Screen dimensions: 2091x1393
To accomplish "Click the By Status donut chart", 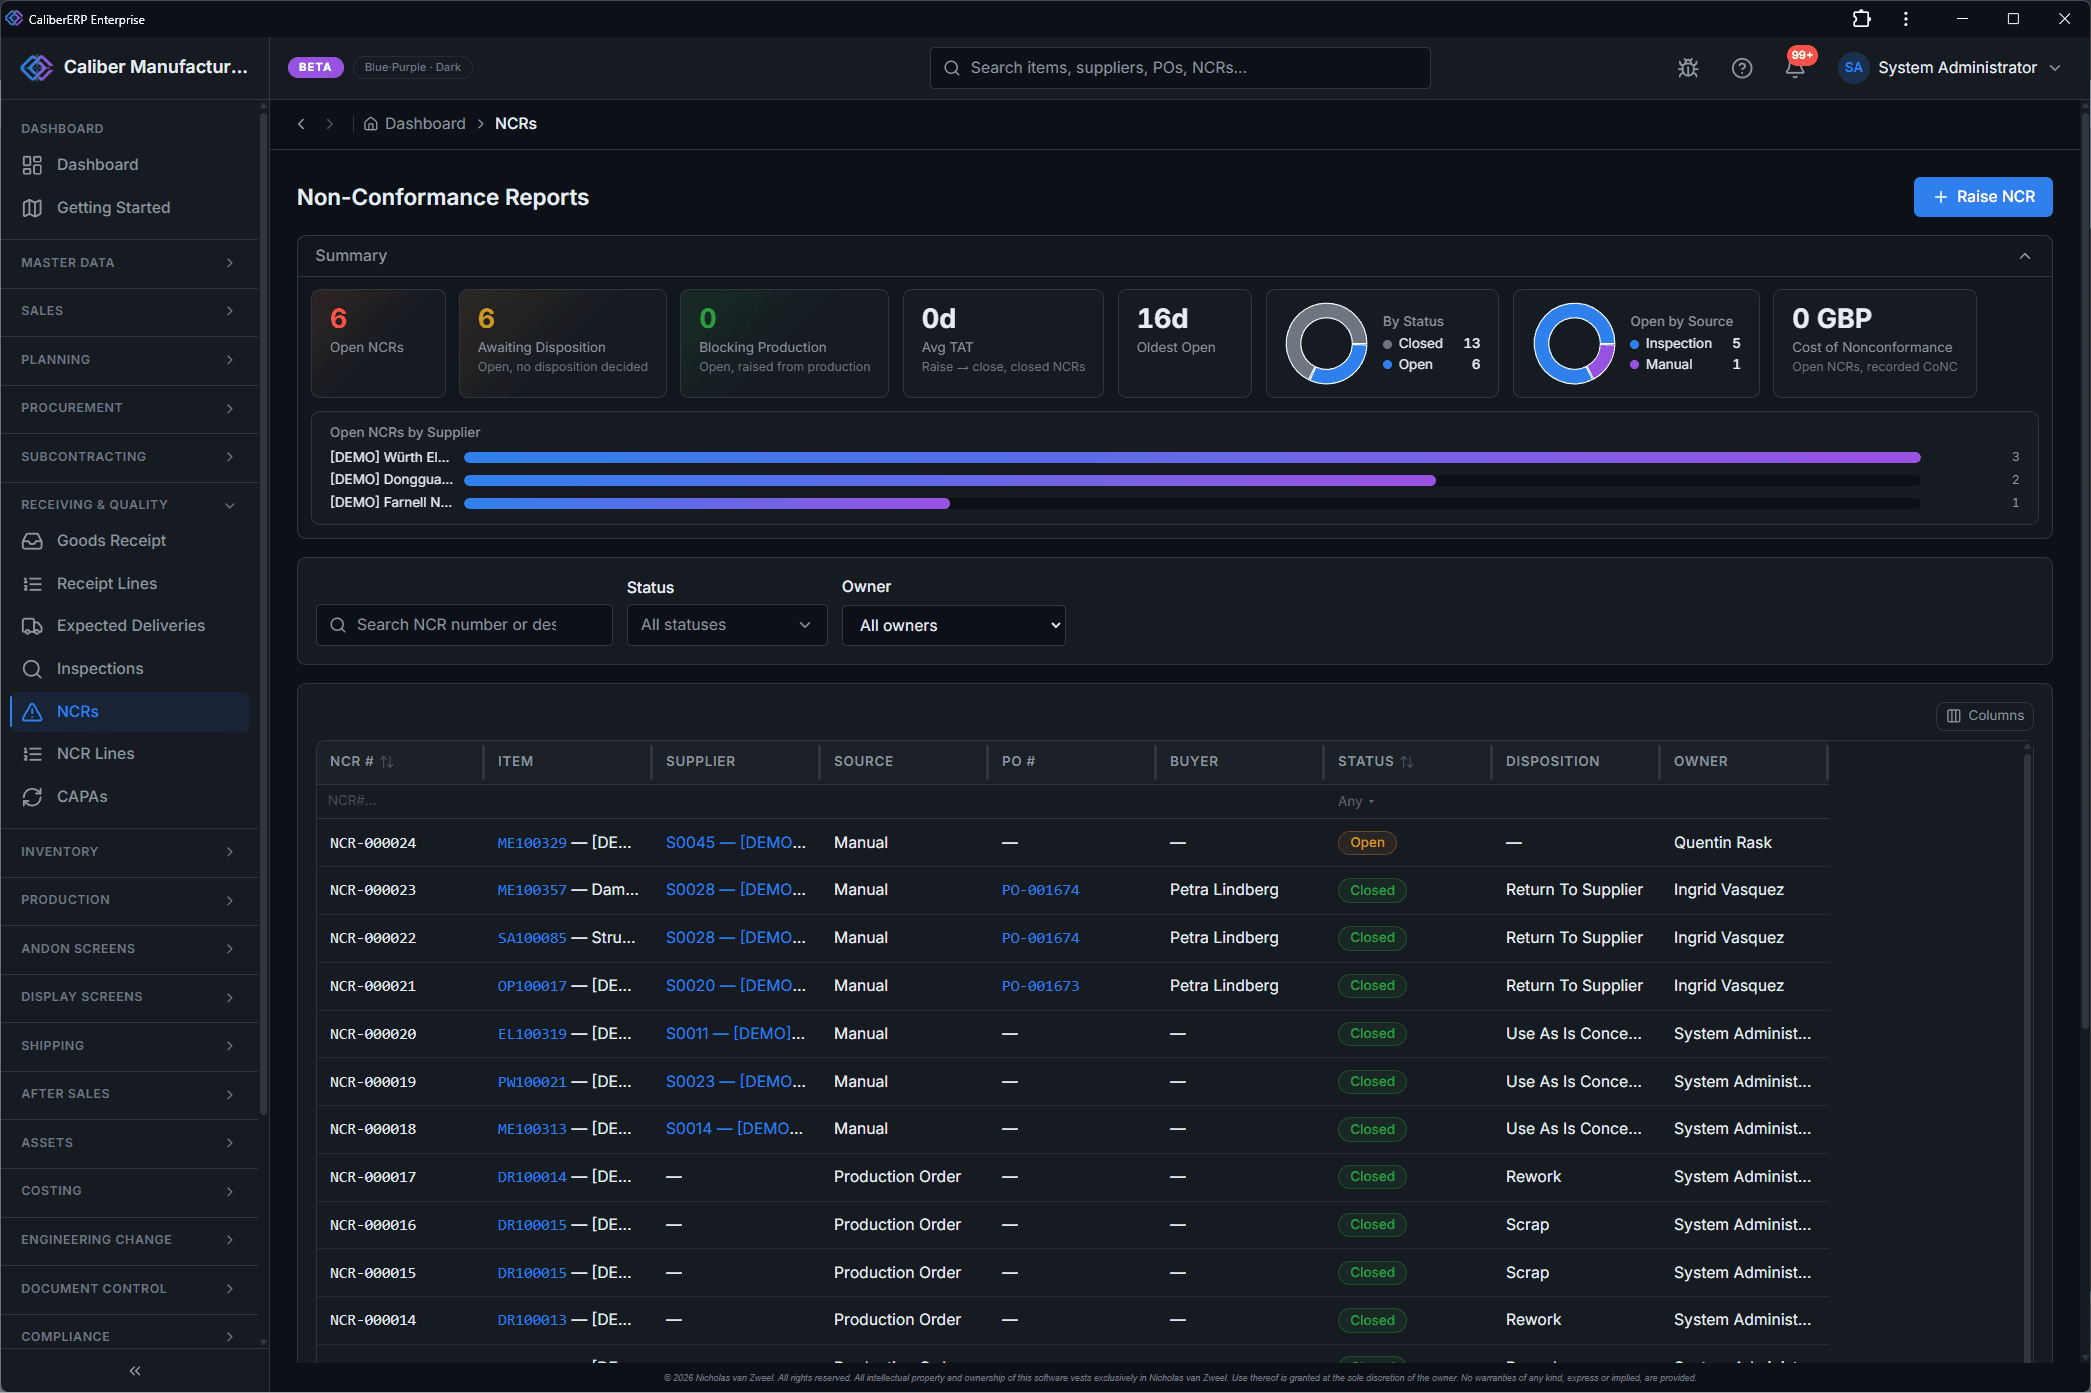I will (x=1326, y=343).
